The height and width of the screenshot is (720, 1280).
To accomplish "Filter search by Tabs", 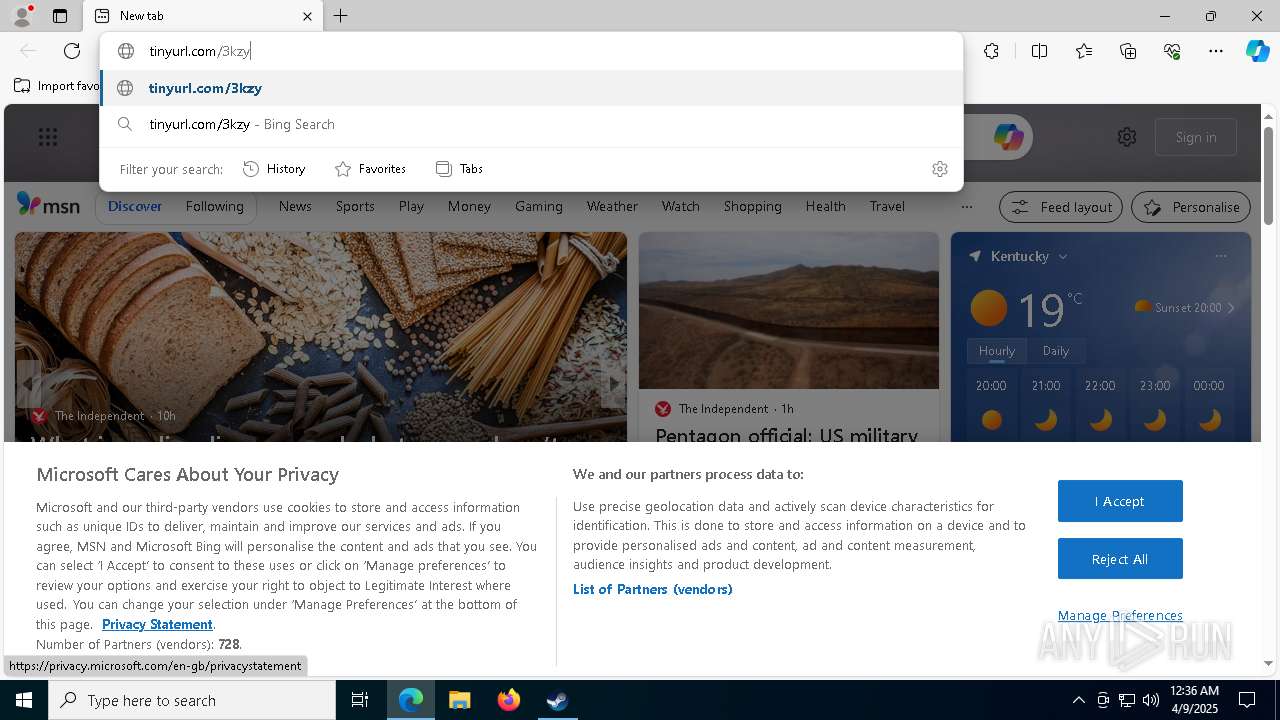I will (x=459, y=169).
